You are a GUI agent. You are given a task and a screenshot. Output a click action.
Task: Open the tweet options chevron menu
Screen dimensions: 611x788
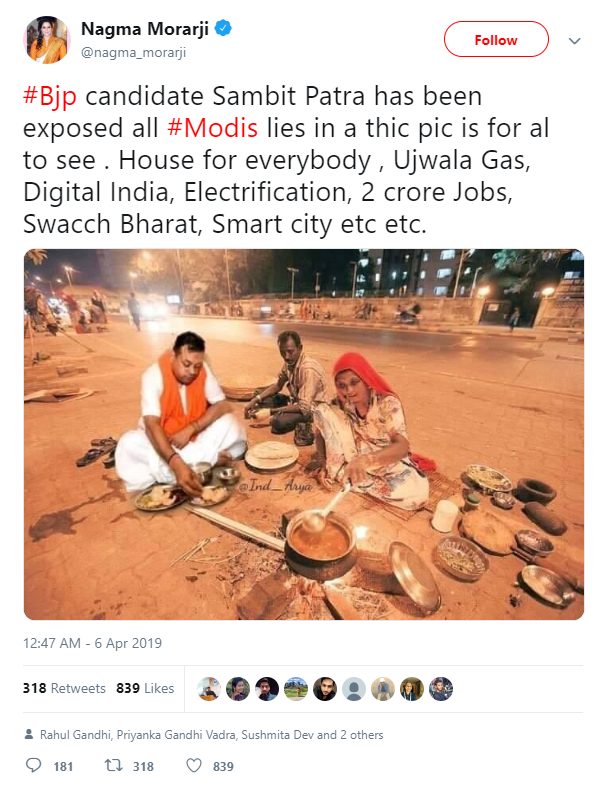tap(574, 41)
